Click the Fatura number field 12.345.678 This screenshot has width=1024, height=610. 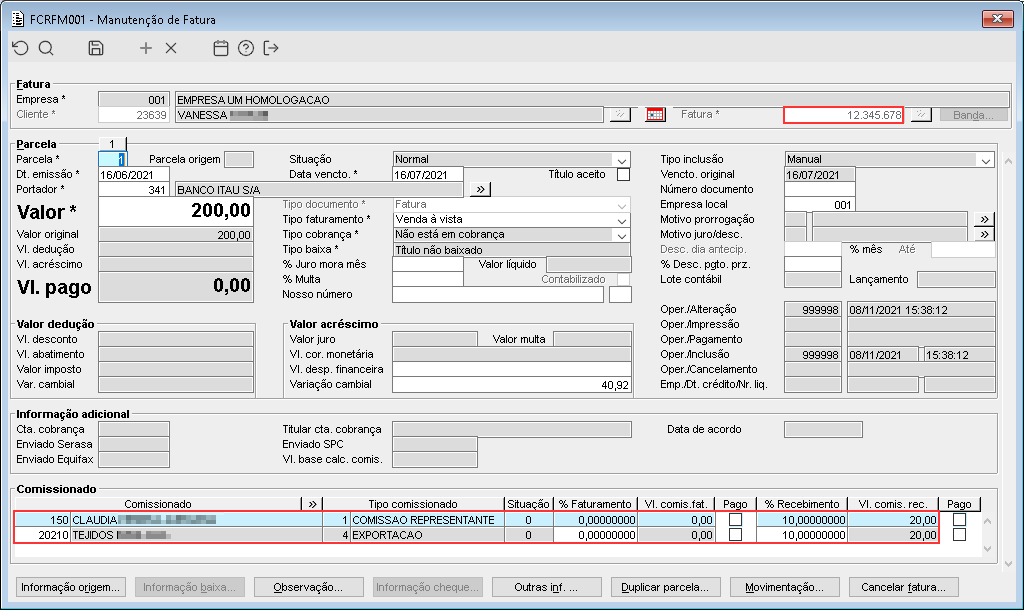[x=844, y=115]
